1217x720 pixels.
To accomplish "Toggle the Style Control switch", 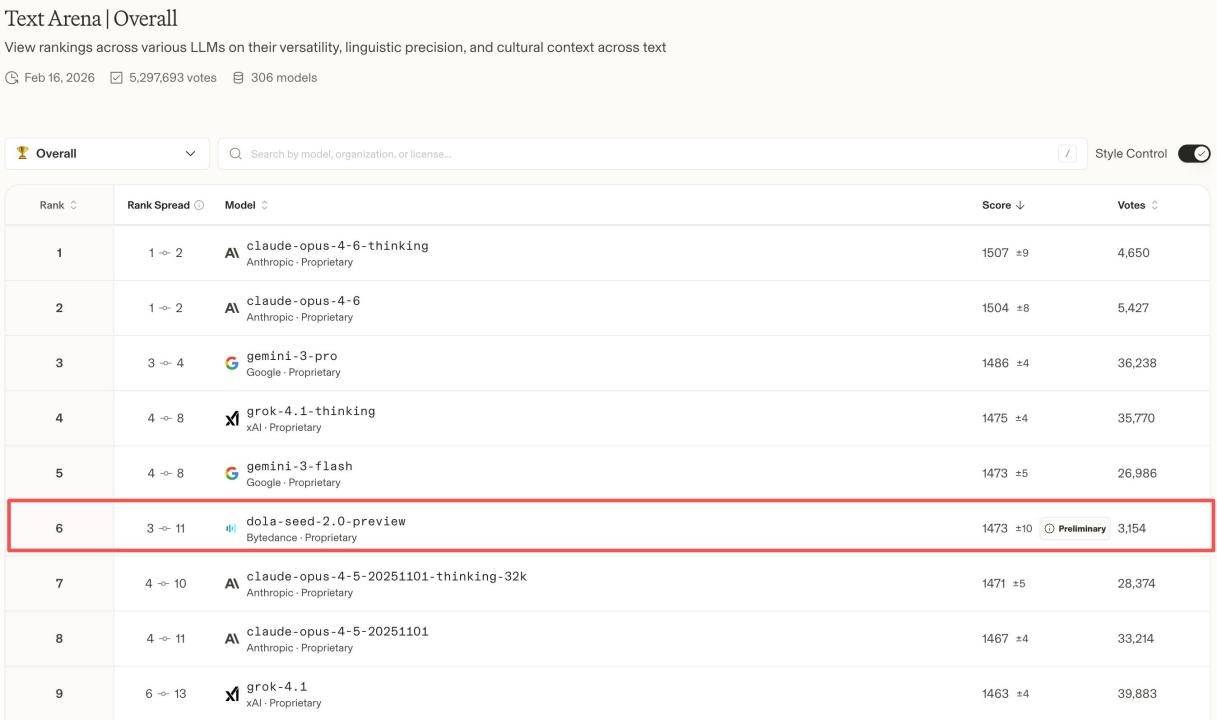I will [x=1193, y=153].
